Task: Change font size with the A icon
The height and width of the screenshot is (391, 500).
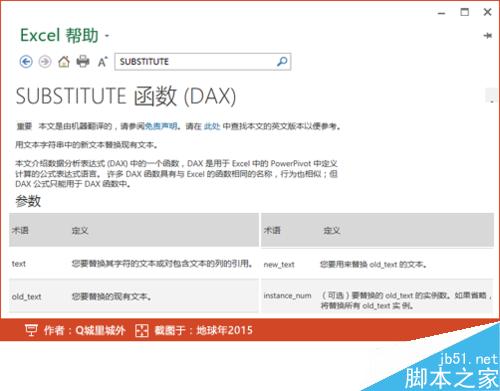Action: tap(102, 62)
